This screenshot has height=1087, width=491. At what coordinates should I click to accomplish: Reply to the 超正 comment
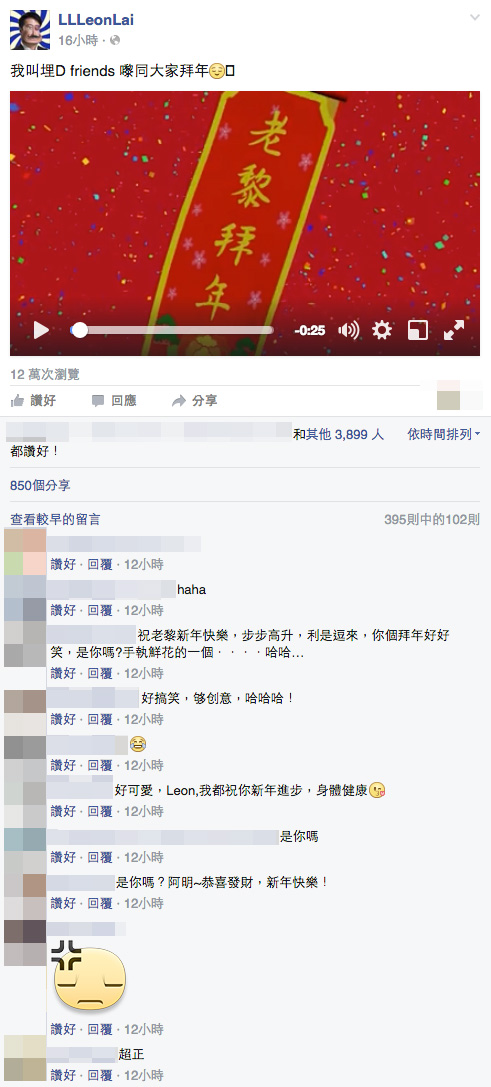click(x=100, y=1075)
